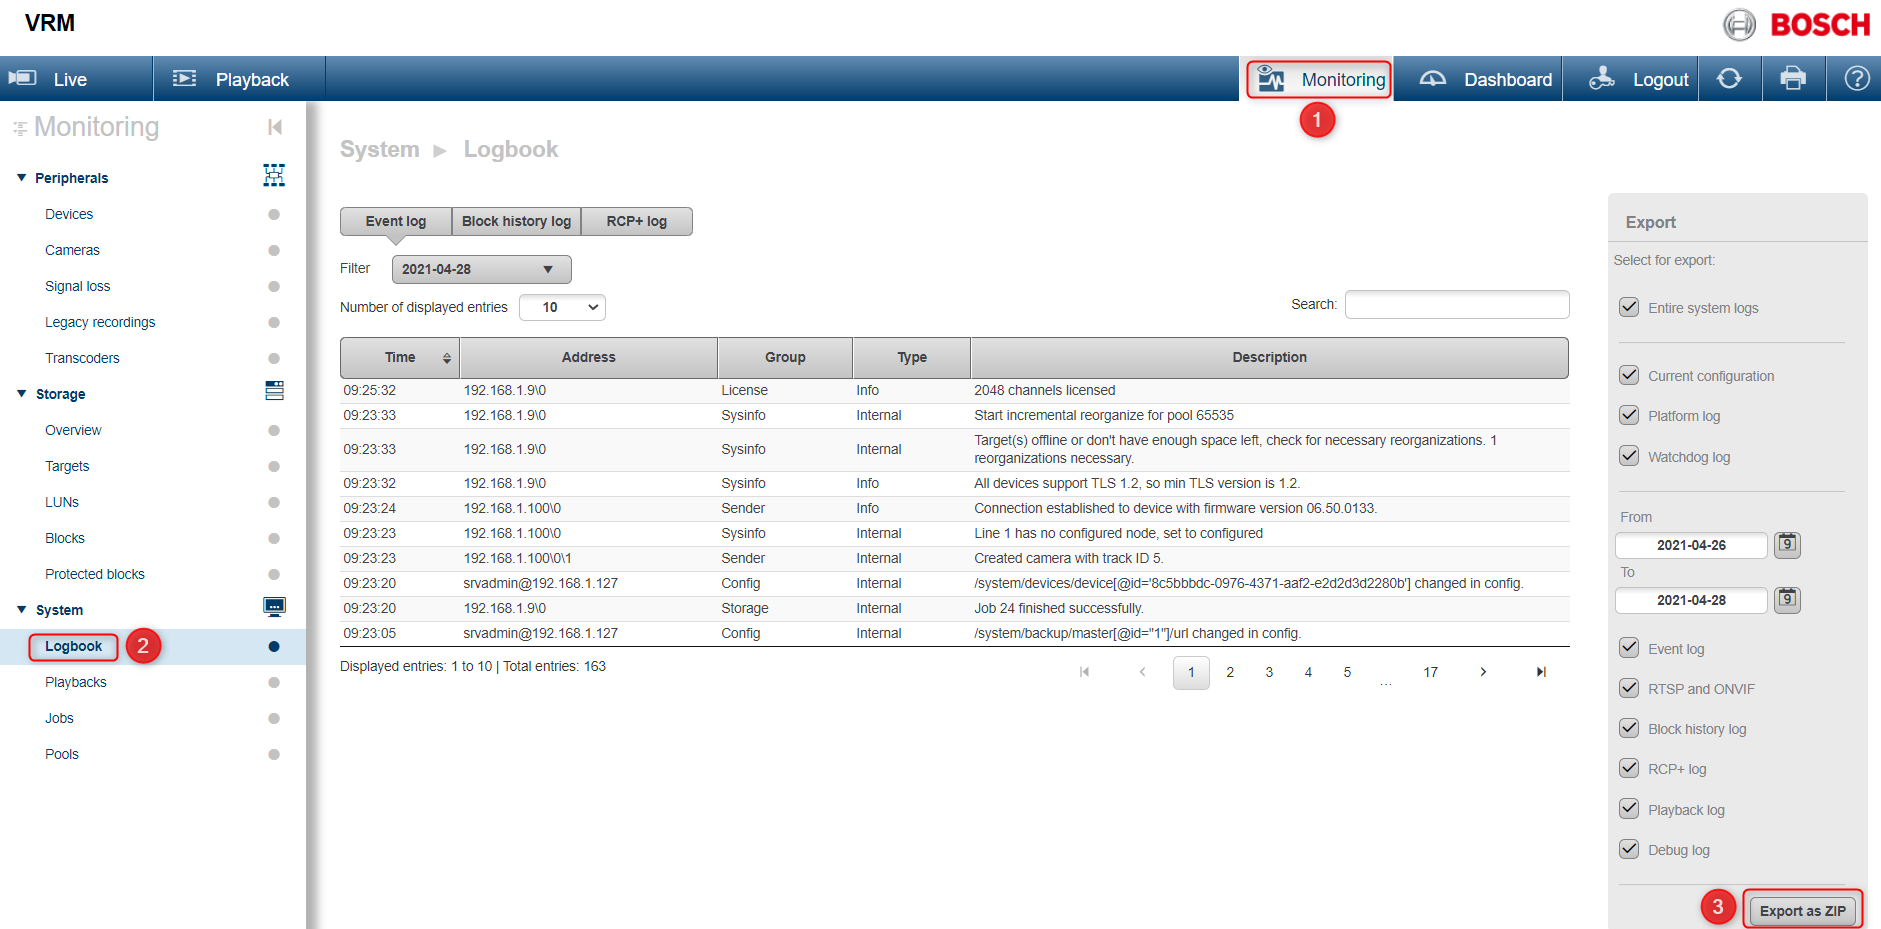Open the print icon
Screen dimensions: 1881x929
(1793, 78)
